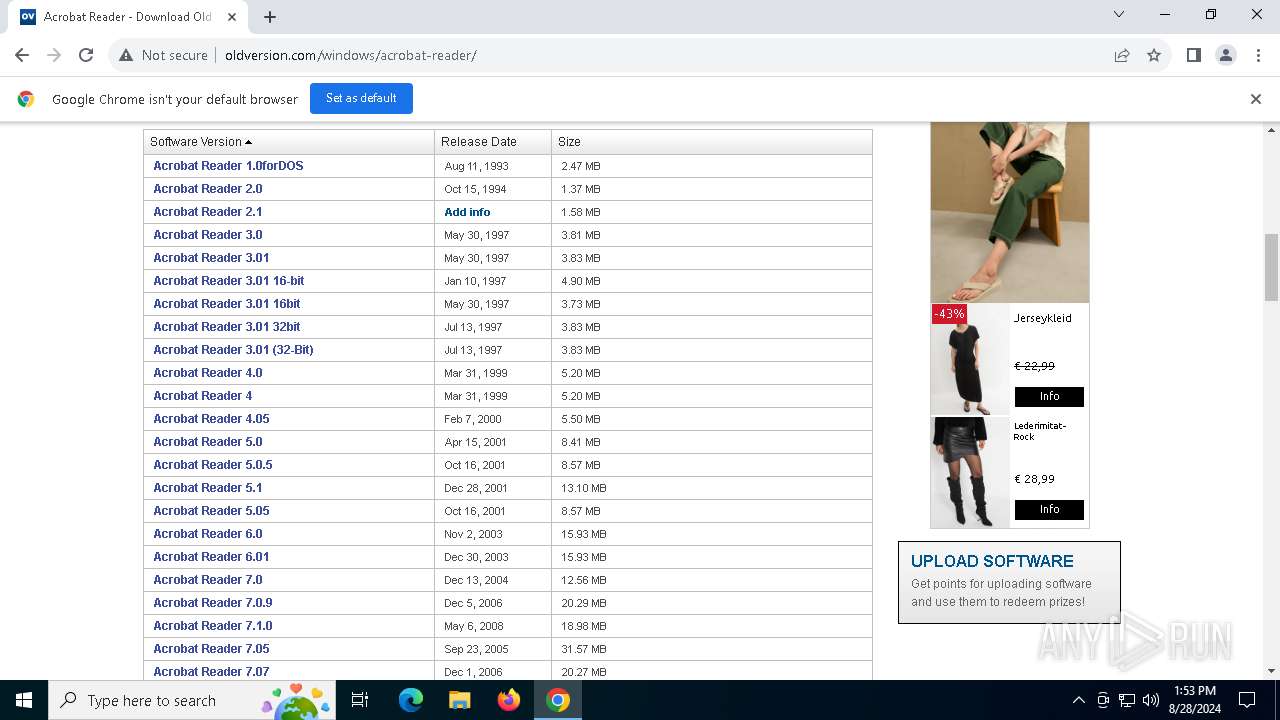
Task: Launch Microsoft Edge from taskbar
Action: coord(411,700)
